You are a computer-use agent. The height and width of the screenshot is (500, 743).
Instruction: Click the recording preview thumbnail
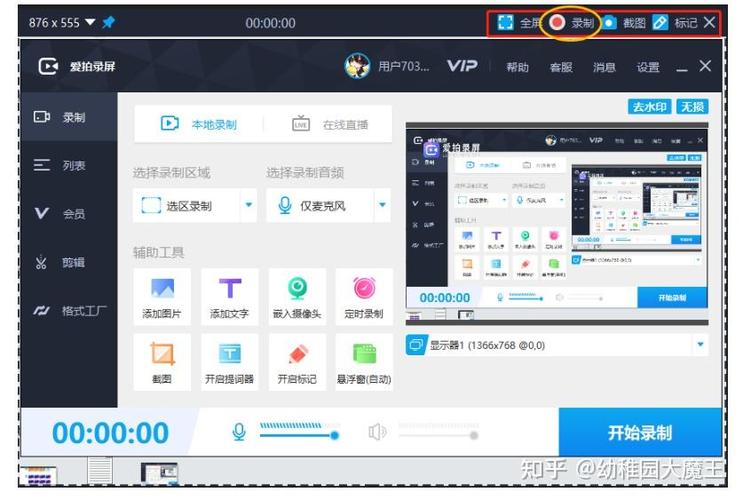(x=557, y=224)
